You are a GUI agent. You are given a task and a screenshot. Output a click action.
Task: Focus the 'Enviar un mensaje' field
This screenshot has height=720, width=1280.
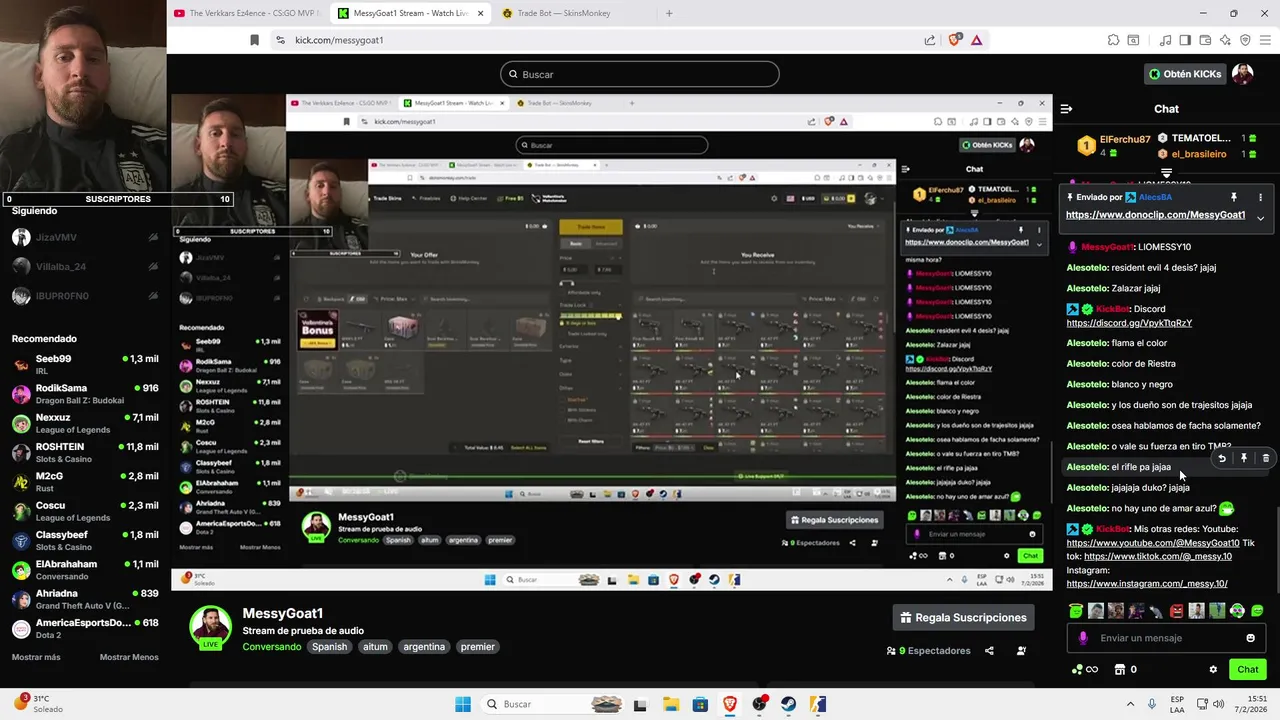[x=1166, y=638]
